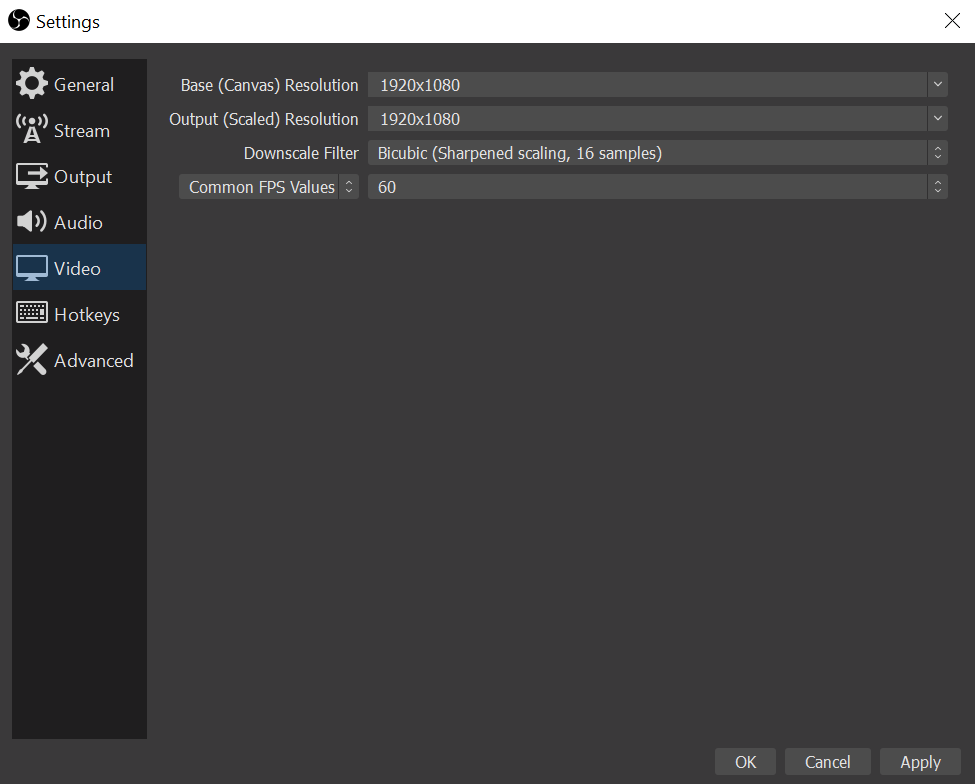Open the Downscale Filter dropdown
The image size is (975, 784).
coord(657,153)
